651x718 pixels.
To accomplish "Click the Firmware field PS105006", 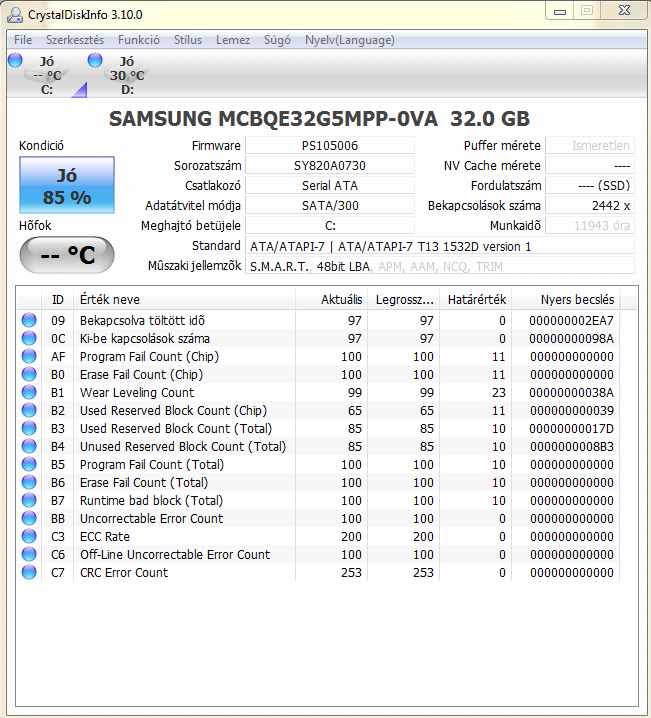I will (x=330, y=146).
